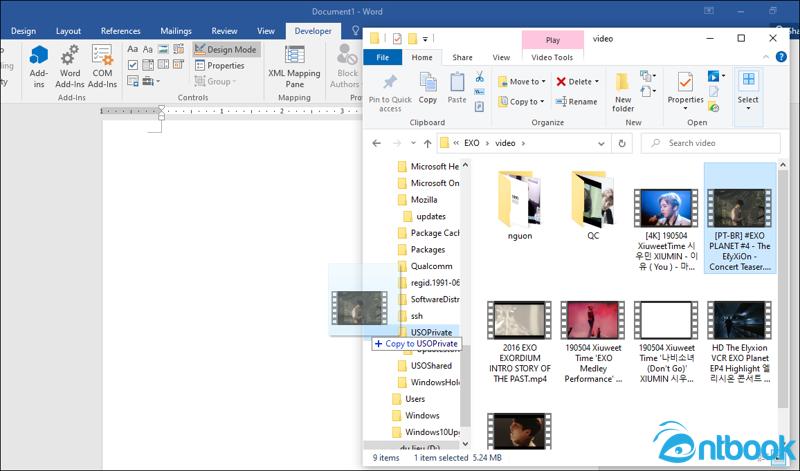This screenshot has height=471, width=800.
Task: Click Pin to Quick access in Explorer
Action: (x=390, y=93)
